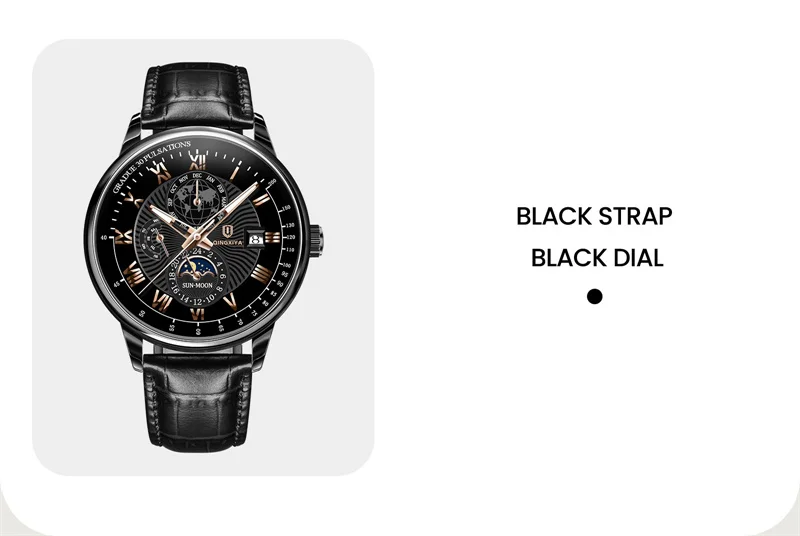This screenshot has width=800, height=536.
Task: Click the upper black leather strap
Action: (x=197, y=97)
